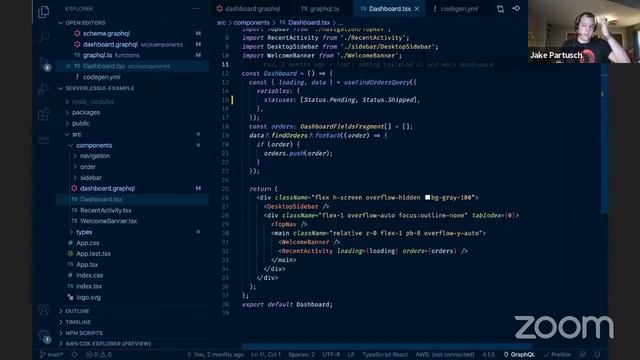640x360 pixels.
Task: Open App.tsx file
Action: tap(87, 264)
